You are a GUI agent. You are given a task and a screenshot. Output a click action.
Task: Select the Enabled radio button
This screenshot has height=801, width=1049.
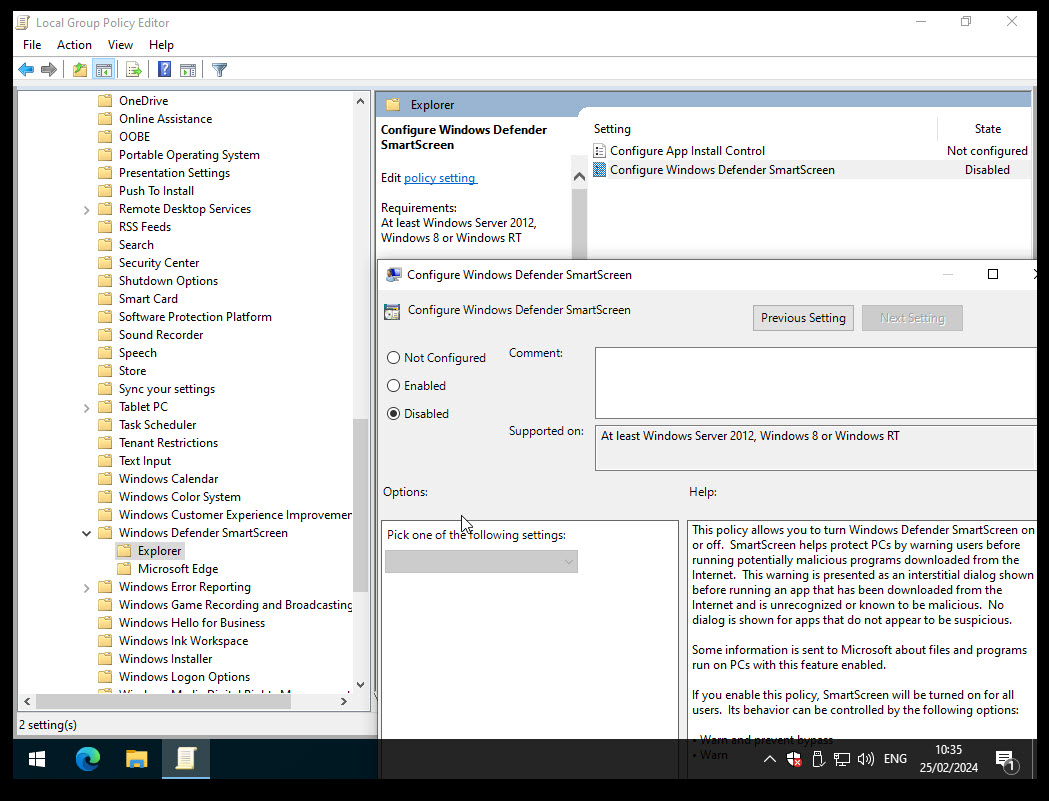[393, 385]
